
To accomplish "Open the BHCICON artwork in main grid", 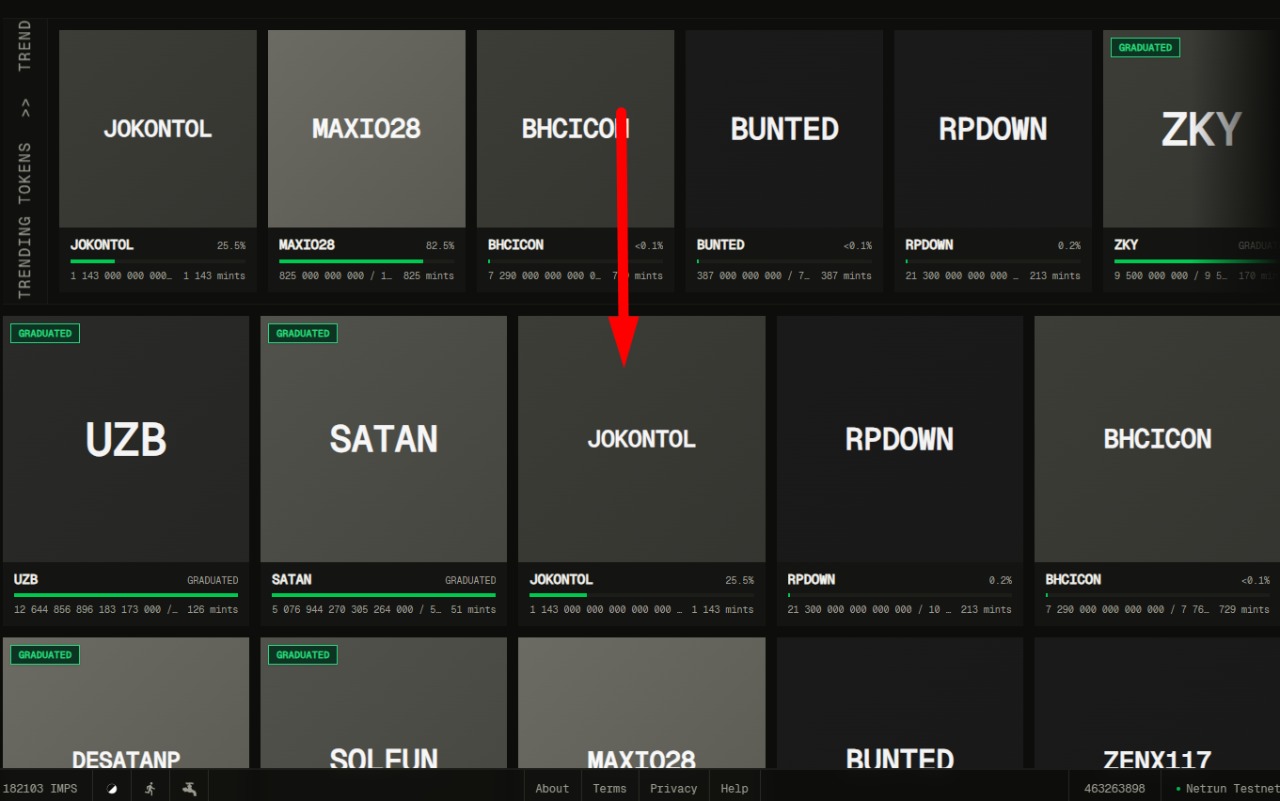I will coord(1157,439).
